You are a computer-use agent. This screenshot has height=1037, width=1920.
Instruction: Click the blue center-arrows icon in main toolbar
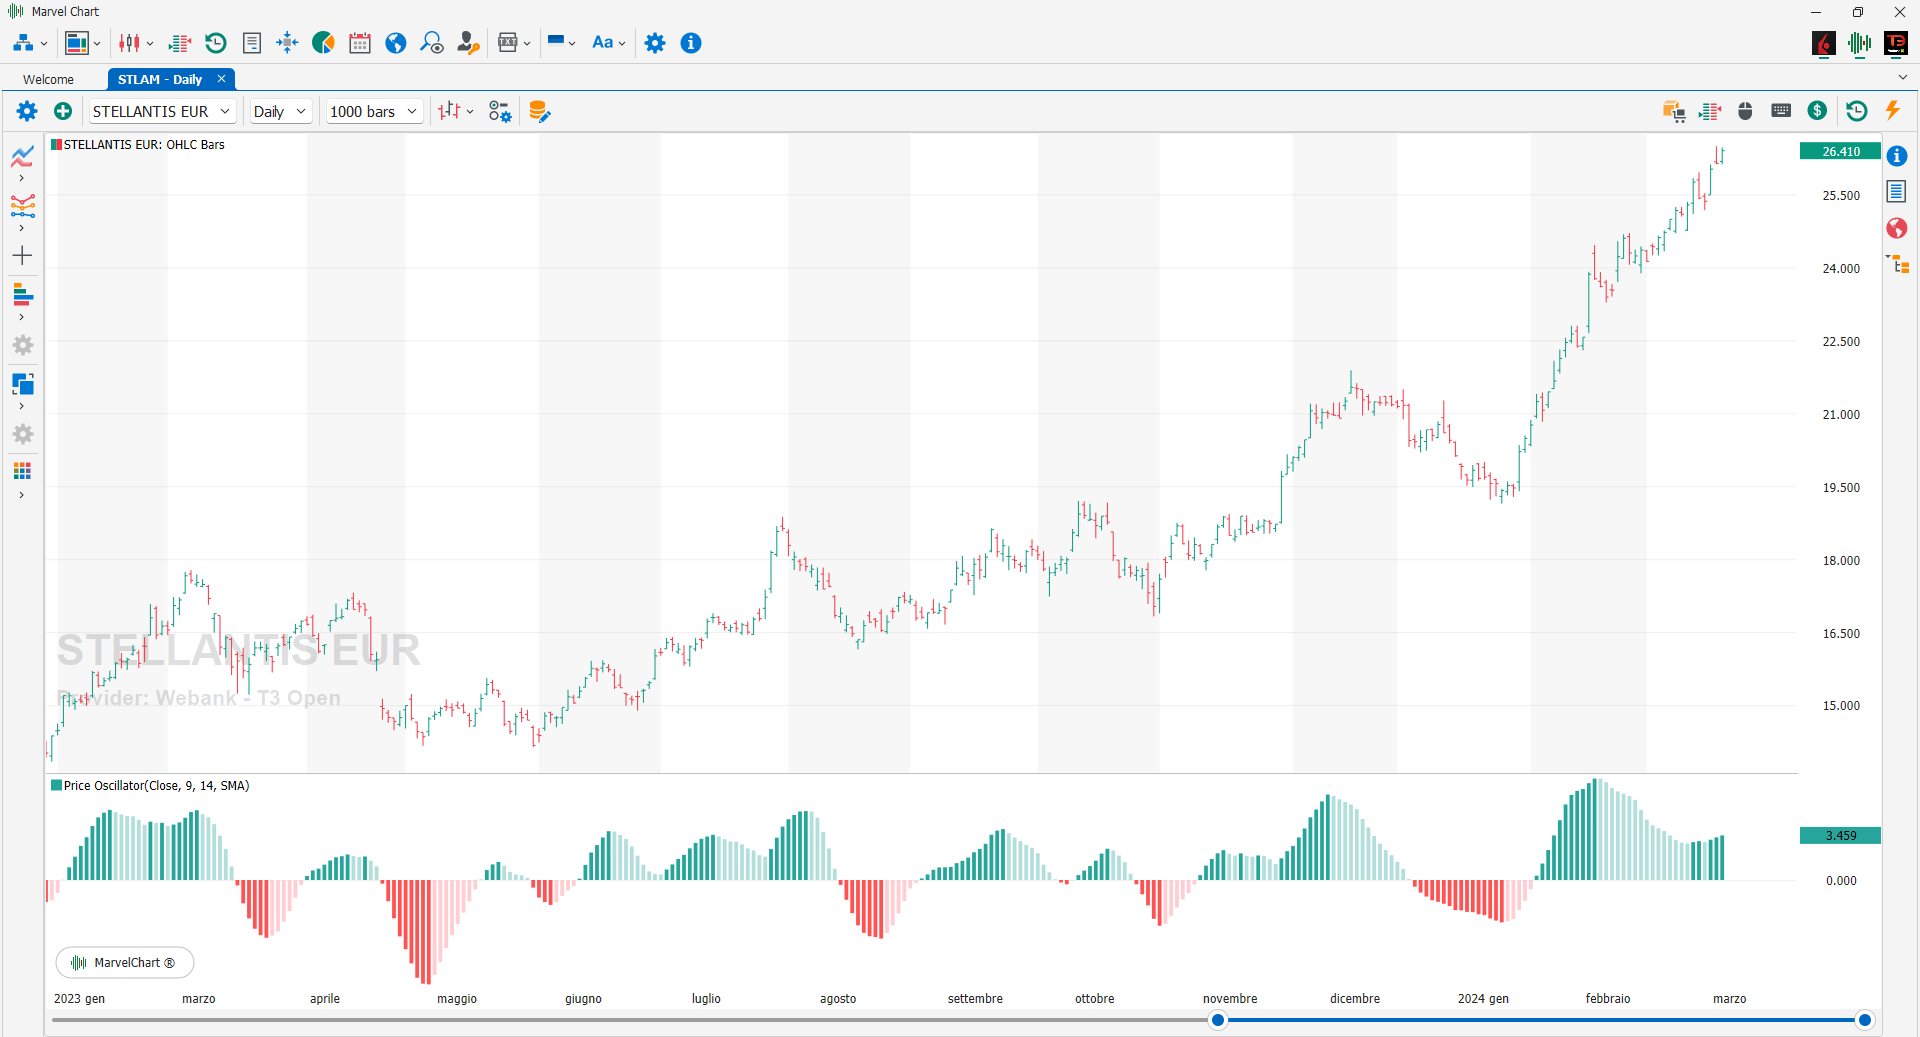tap(287, 43)
